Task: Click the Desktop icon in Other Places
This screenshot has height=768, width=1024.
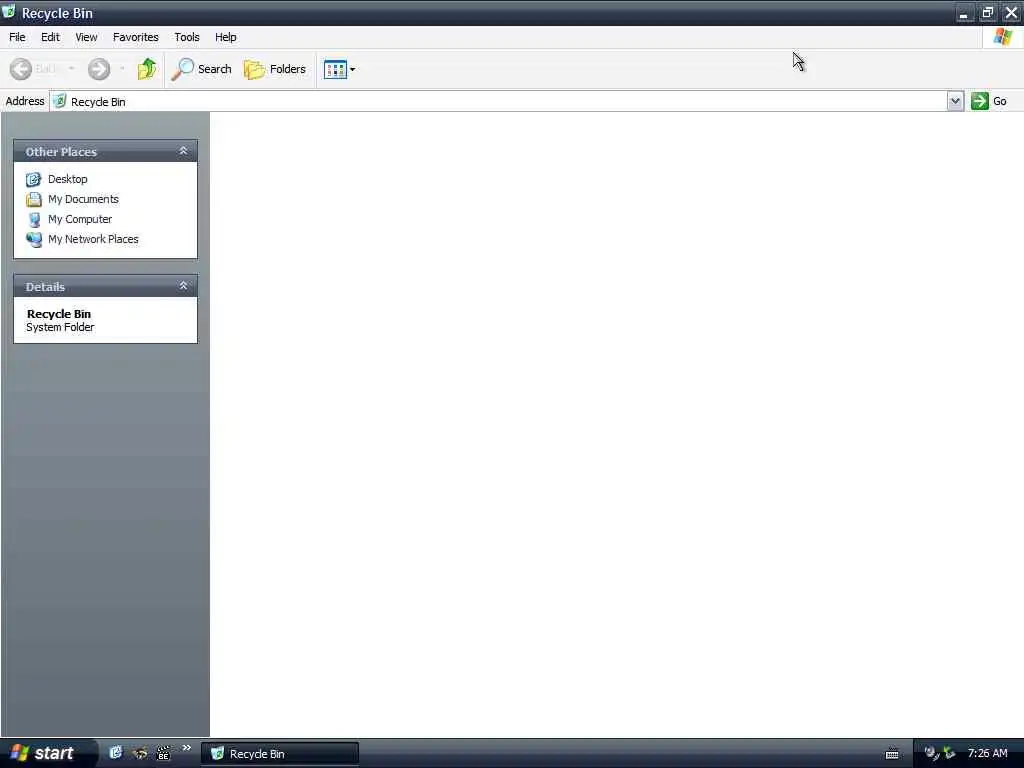Action: [33, 179]
